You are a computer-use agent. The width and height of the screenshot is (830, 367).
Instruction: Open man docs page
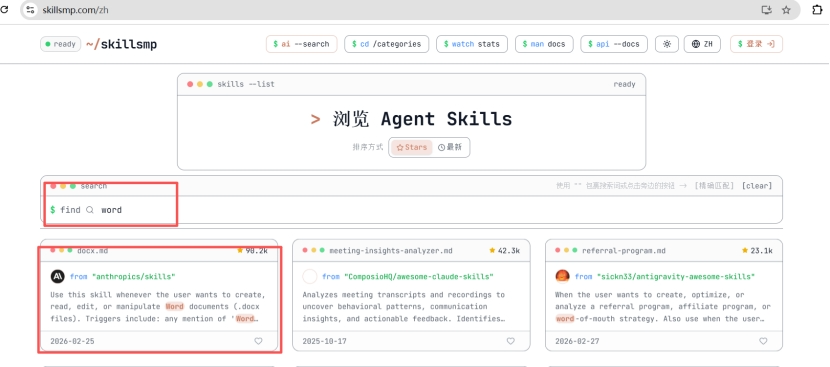click(544, 44)
